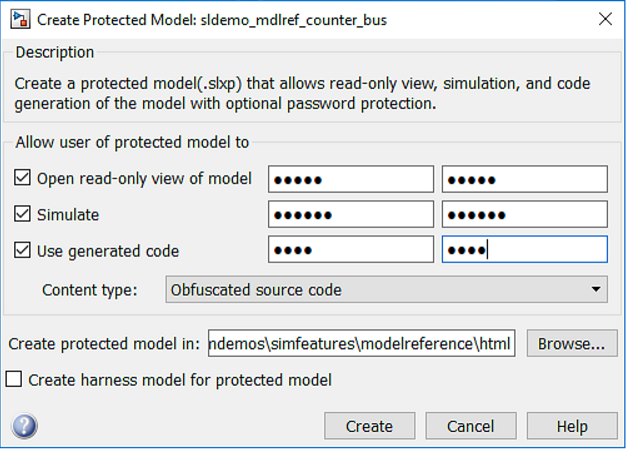Focus first password field for read-only view
Viewport: 626px width, 449px height.
(x=350, y=179)
